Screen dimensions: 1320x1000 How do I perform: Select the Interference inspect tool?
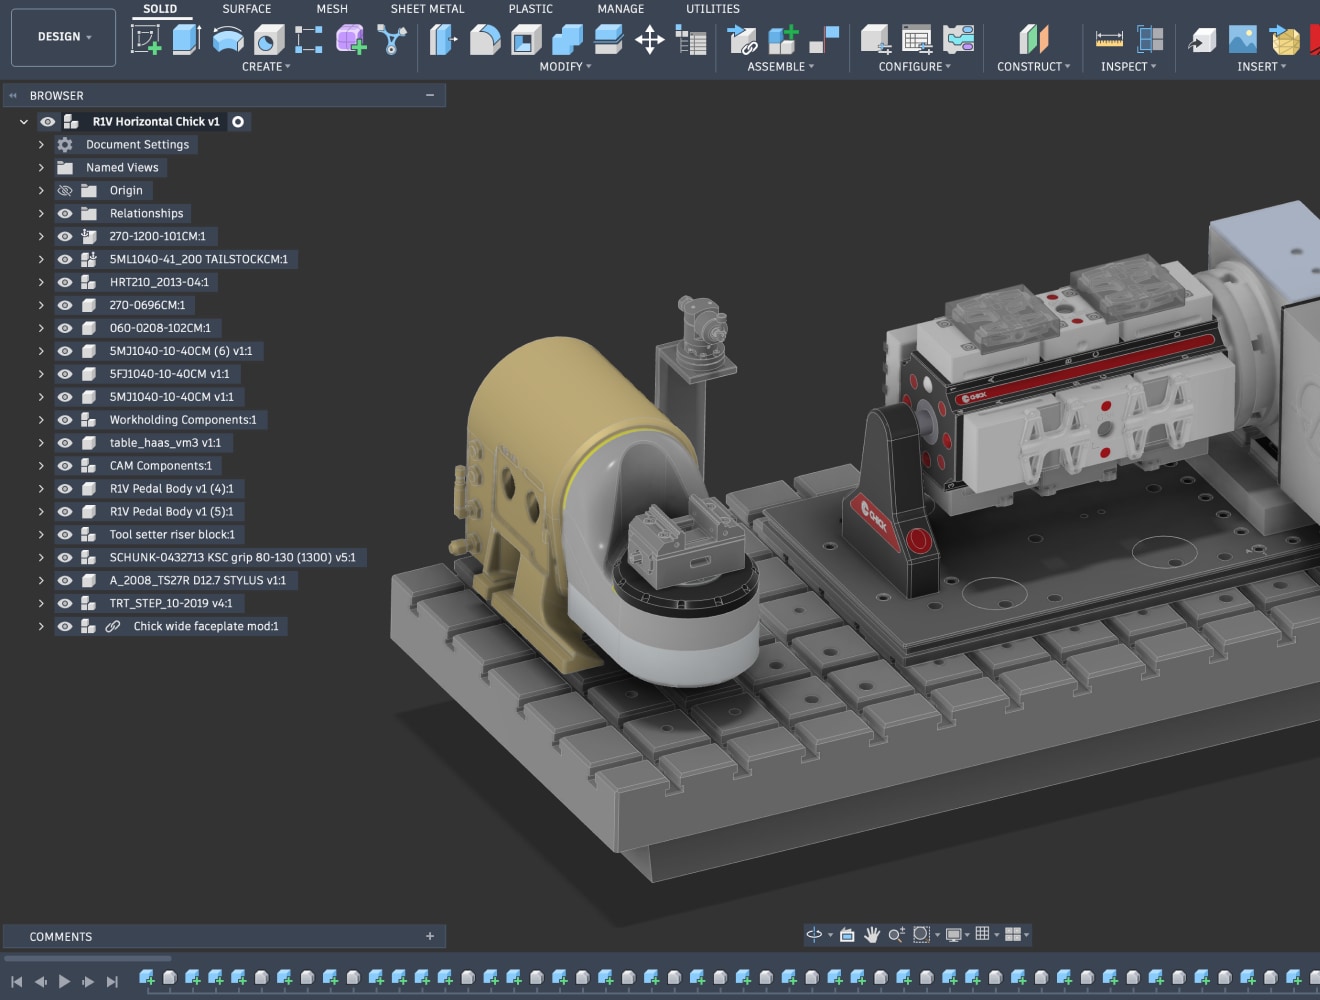[1150, 39]
